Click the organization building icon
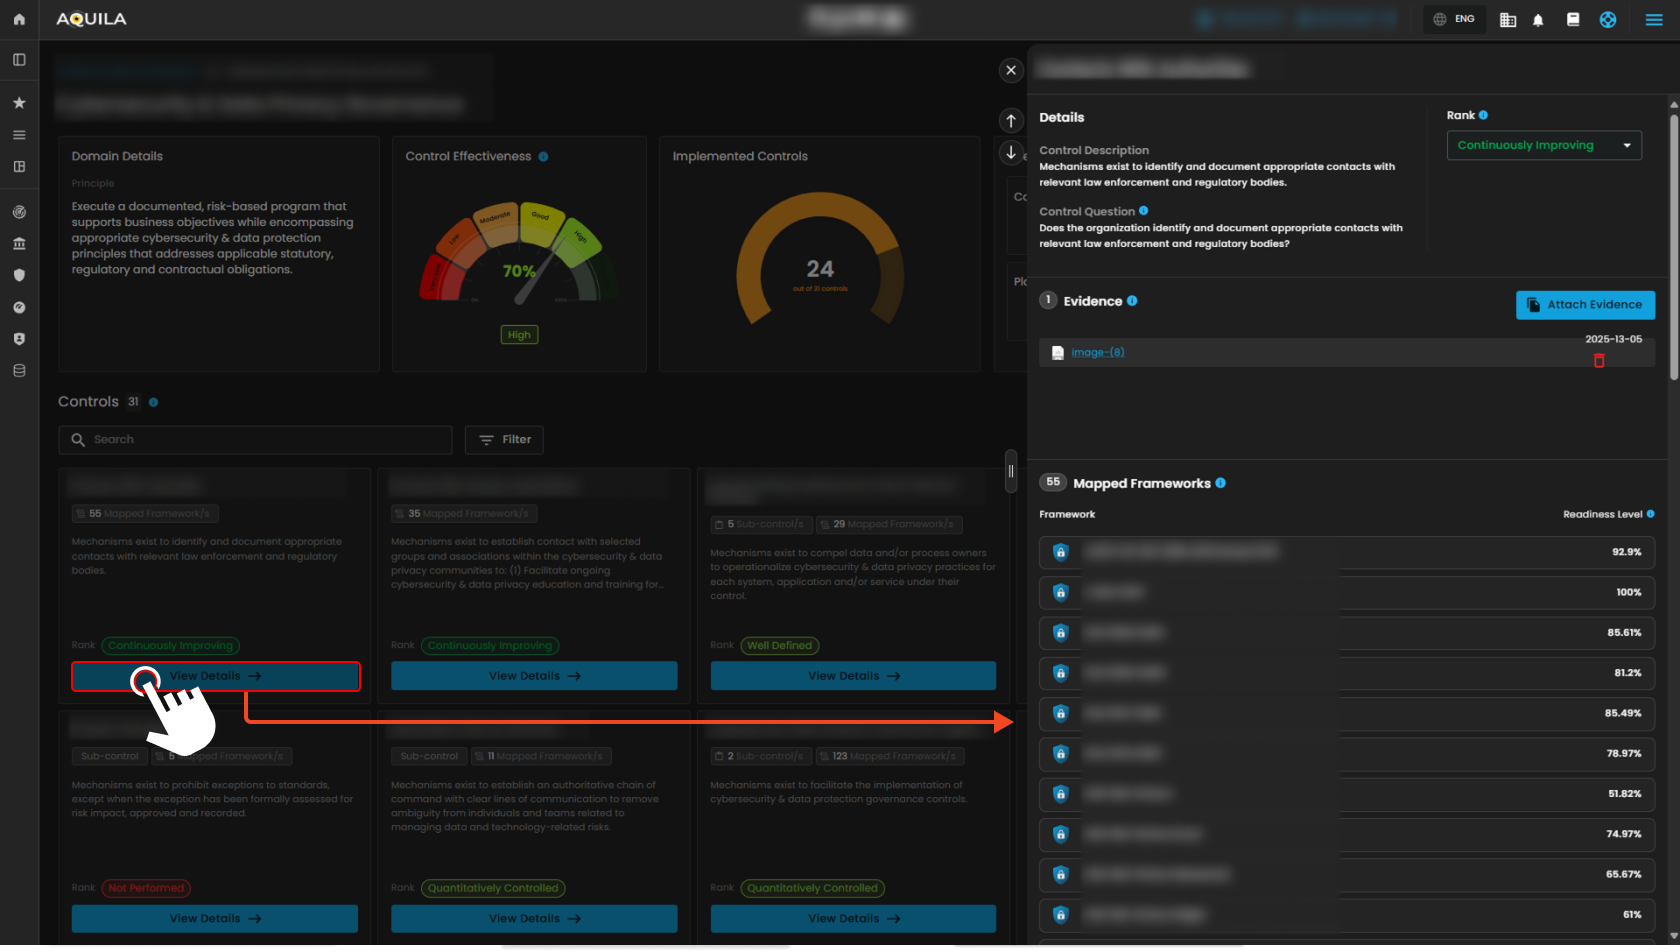This screenshot has width=1680, height=952. [1508, 20]
